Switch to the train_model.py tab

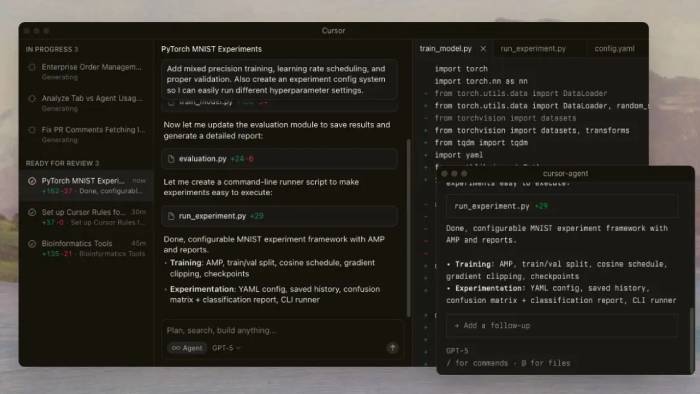[x=446, y=49]
